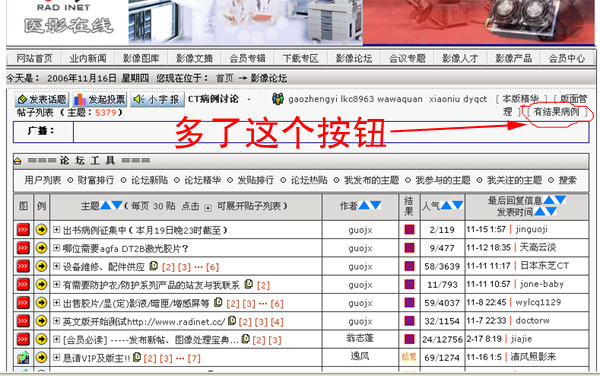Click the 有结果病例 link

556,112
